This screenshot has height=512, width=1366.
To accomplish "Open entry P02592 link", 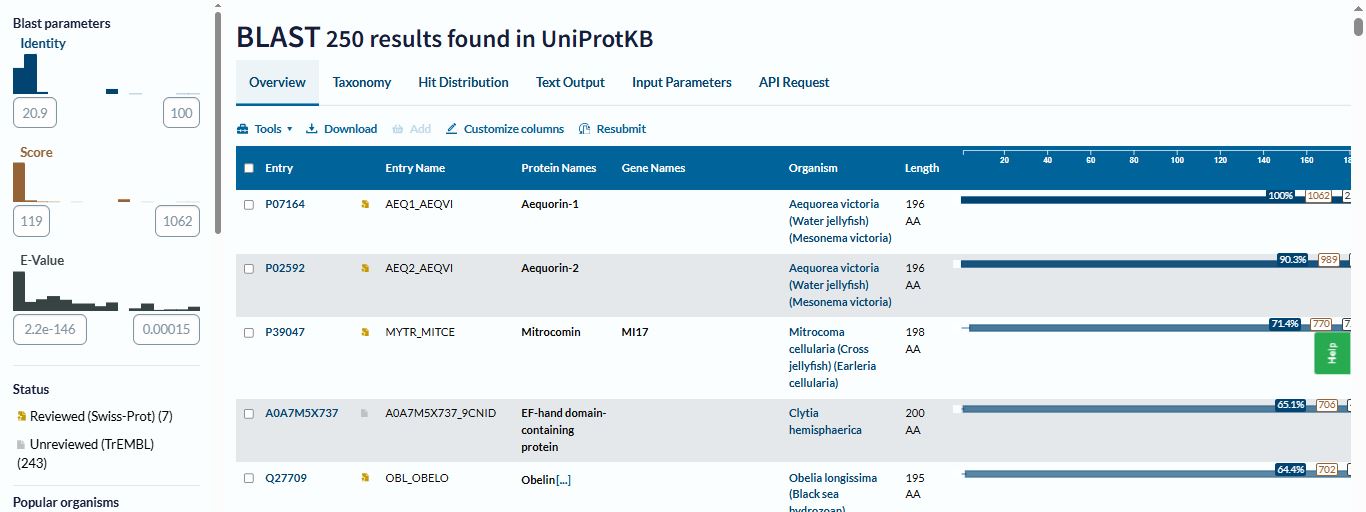I will pos(285,268).
